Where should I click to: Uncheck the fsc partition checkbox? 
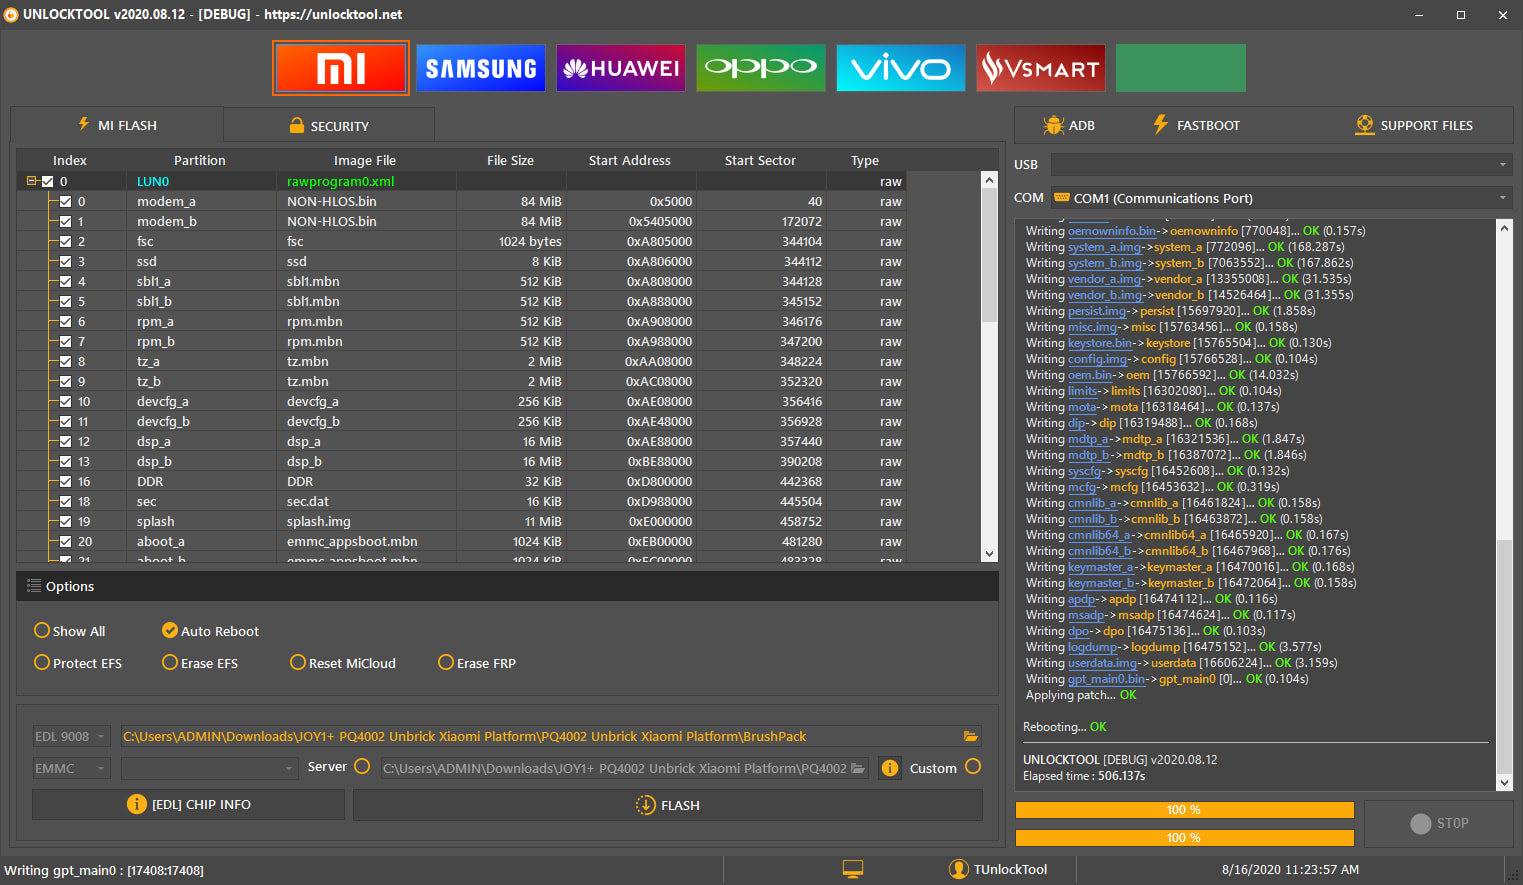pyautogui.click(x=65, y=241)
